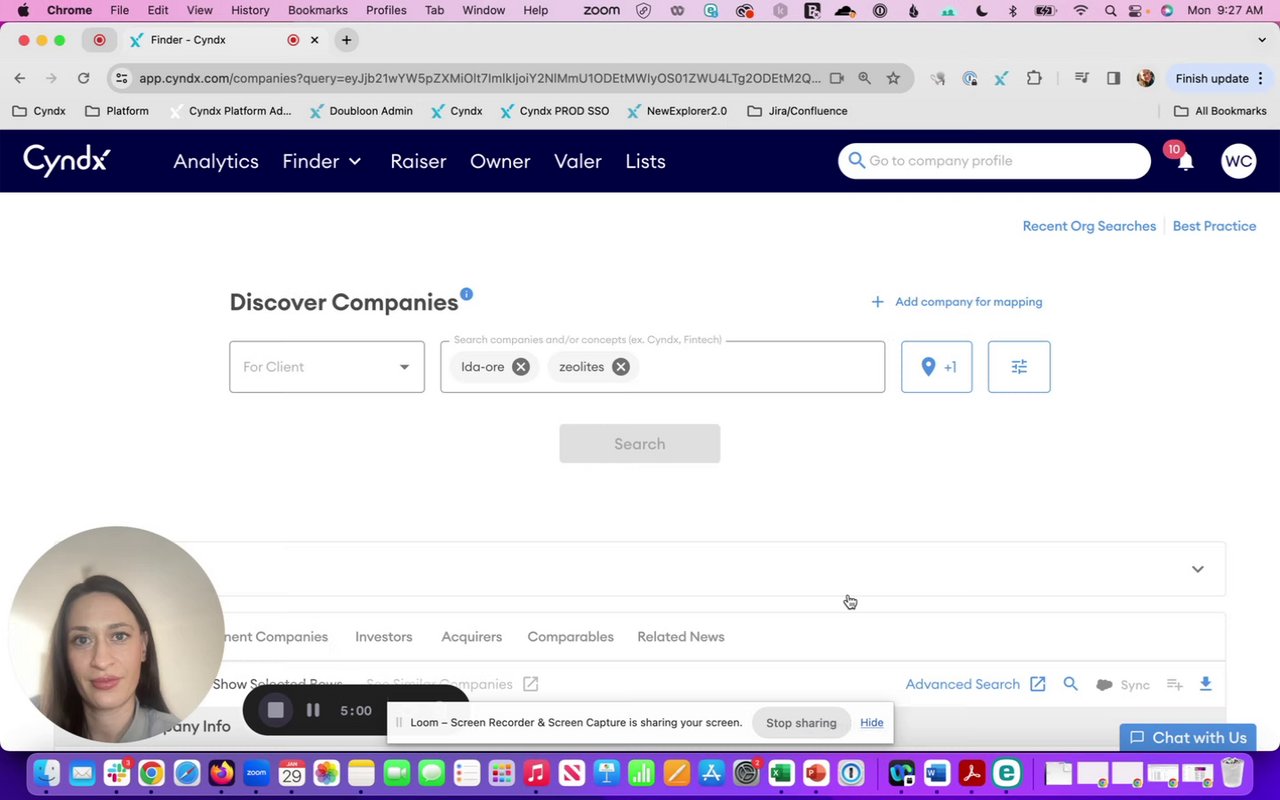
Task: Click the info icon beside Discover Companies
Action: point(466,294)
